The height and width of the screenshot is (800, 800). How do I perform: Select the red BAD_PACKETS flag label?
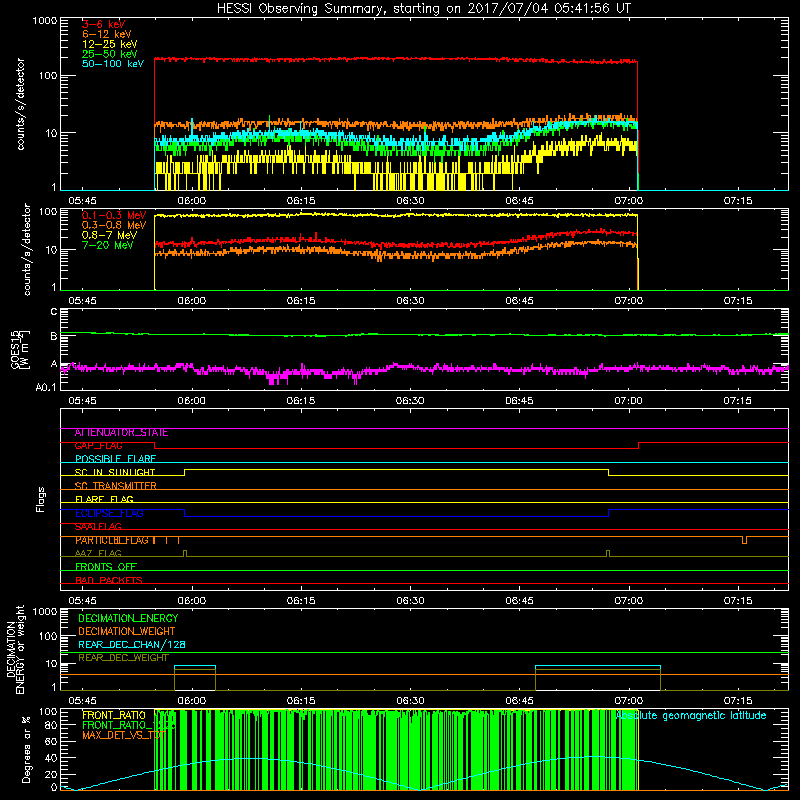109,580
